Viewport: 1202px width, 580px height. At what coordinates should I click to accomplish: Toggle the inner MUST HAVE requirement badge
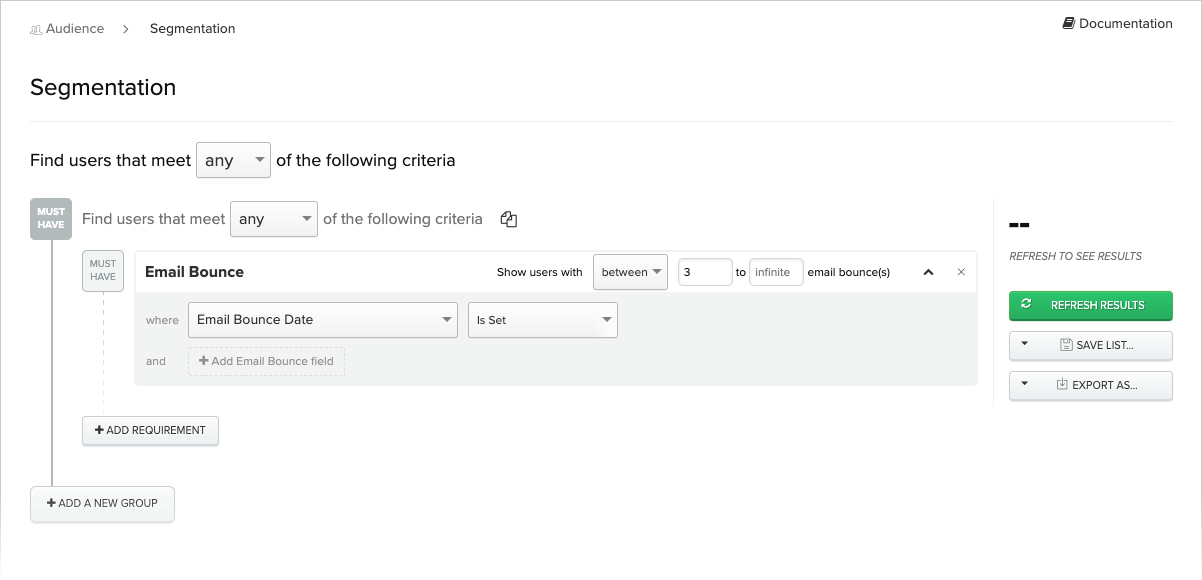tap(103, 271)
